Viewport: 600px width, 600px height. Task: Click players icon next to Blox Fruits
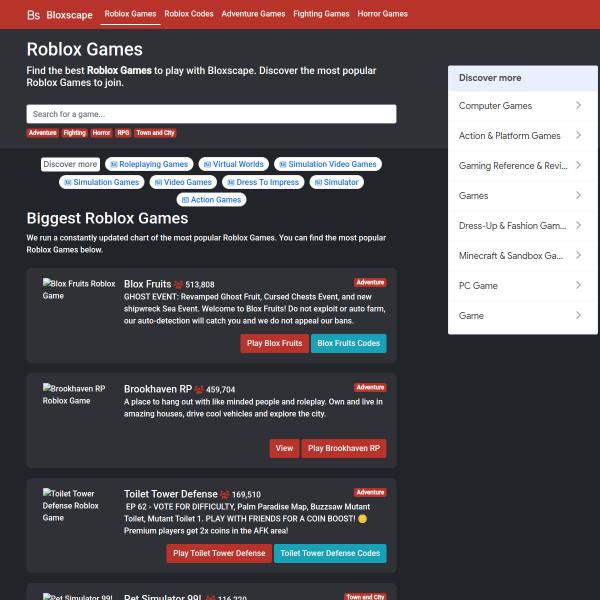point(178,284)
